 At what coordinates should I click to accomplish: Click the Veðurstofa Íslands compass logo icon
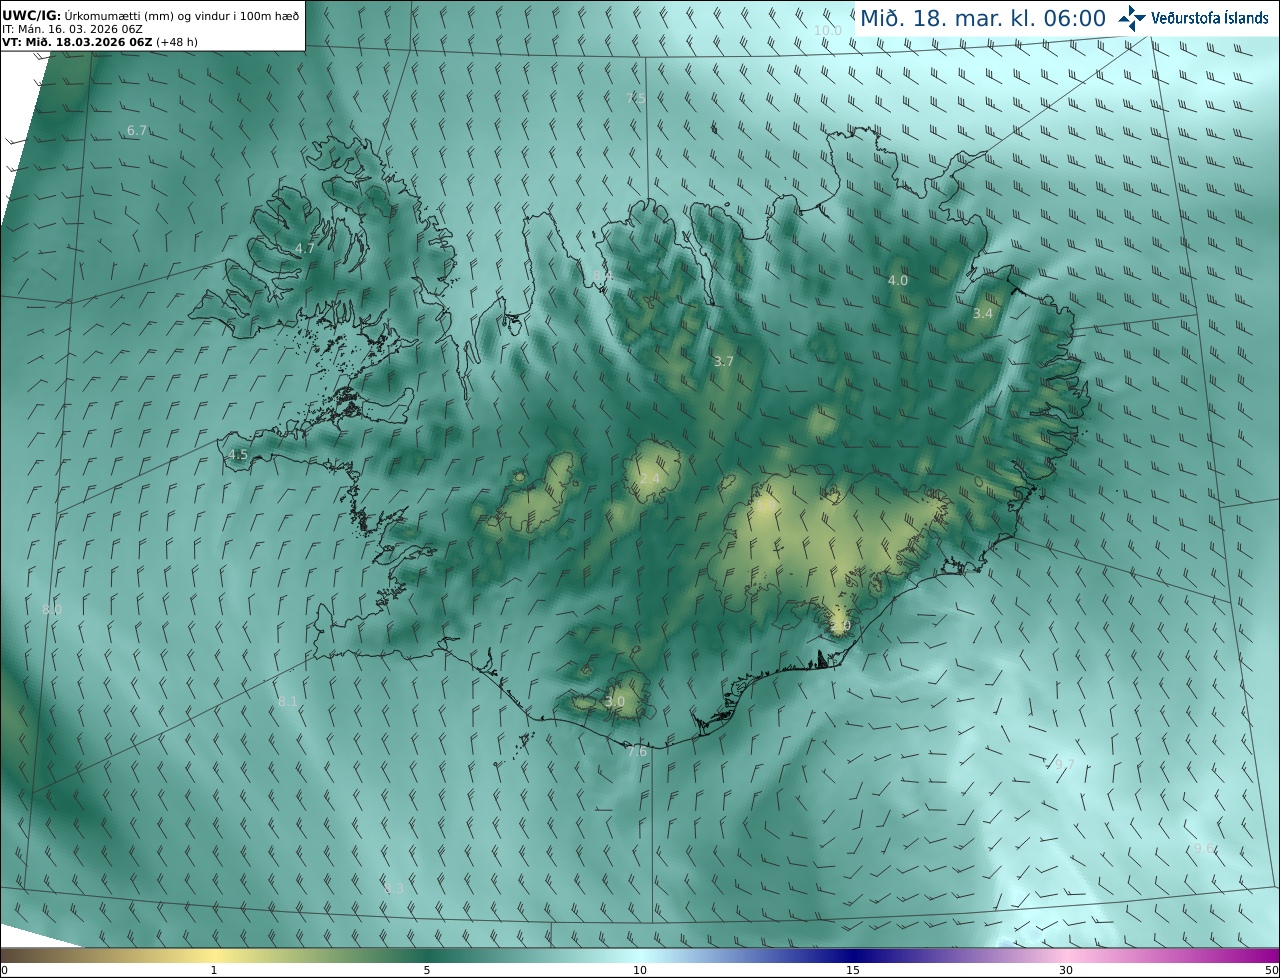tap(1132, 18)
